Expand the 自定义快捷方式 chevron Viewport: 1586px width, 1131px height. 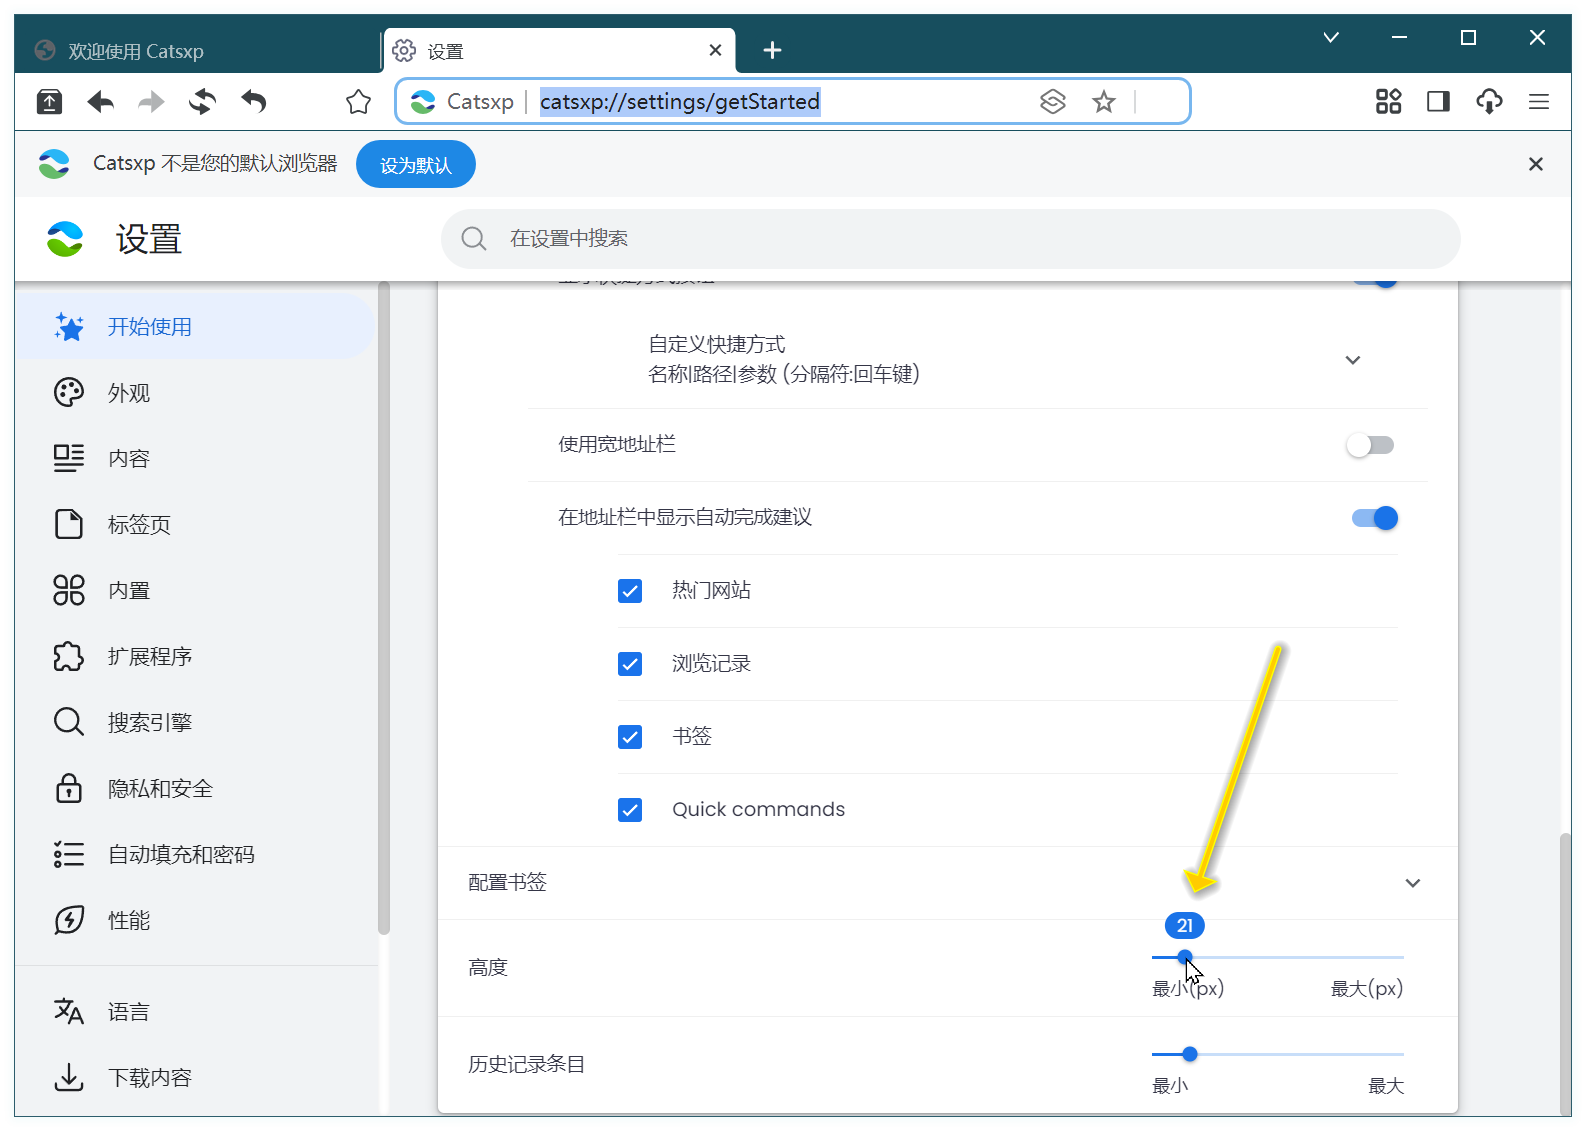(x=1353, y=360)
